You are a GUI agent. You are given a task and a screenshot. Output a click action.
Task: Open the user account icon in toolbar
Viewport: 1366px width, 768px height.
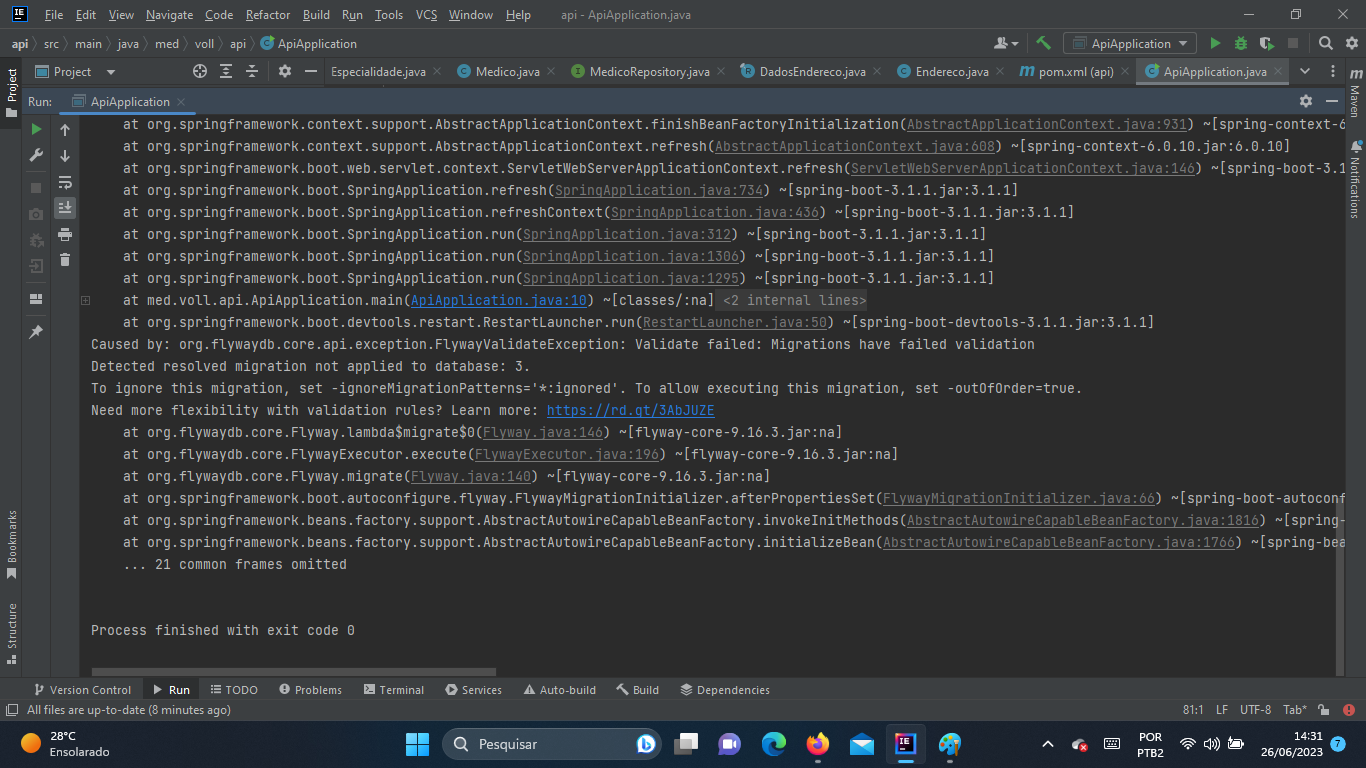pos(1005,43)
